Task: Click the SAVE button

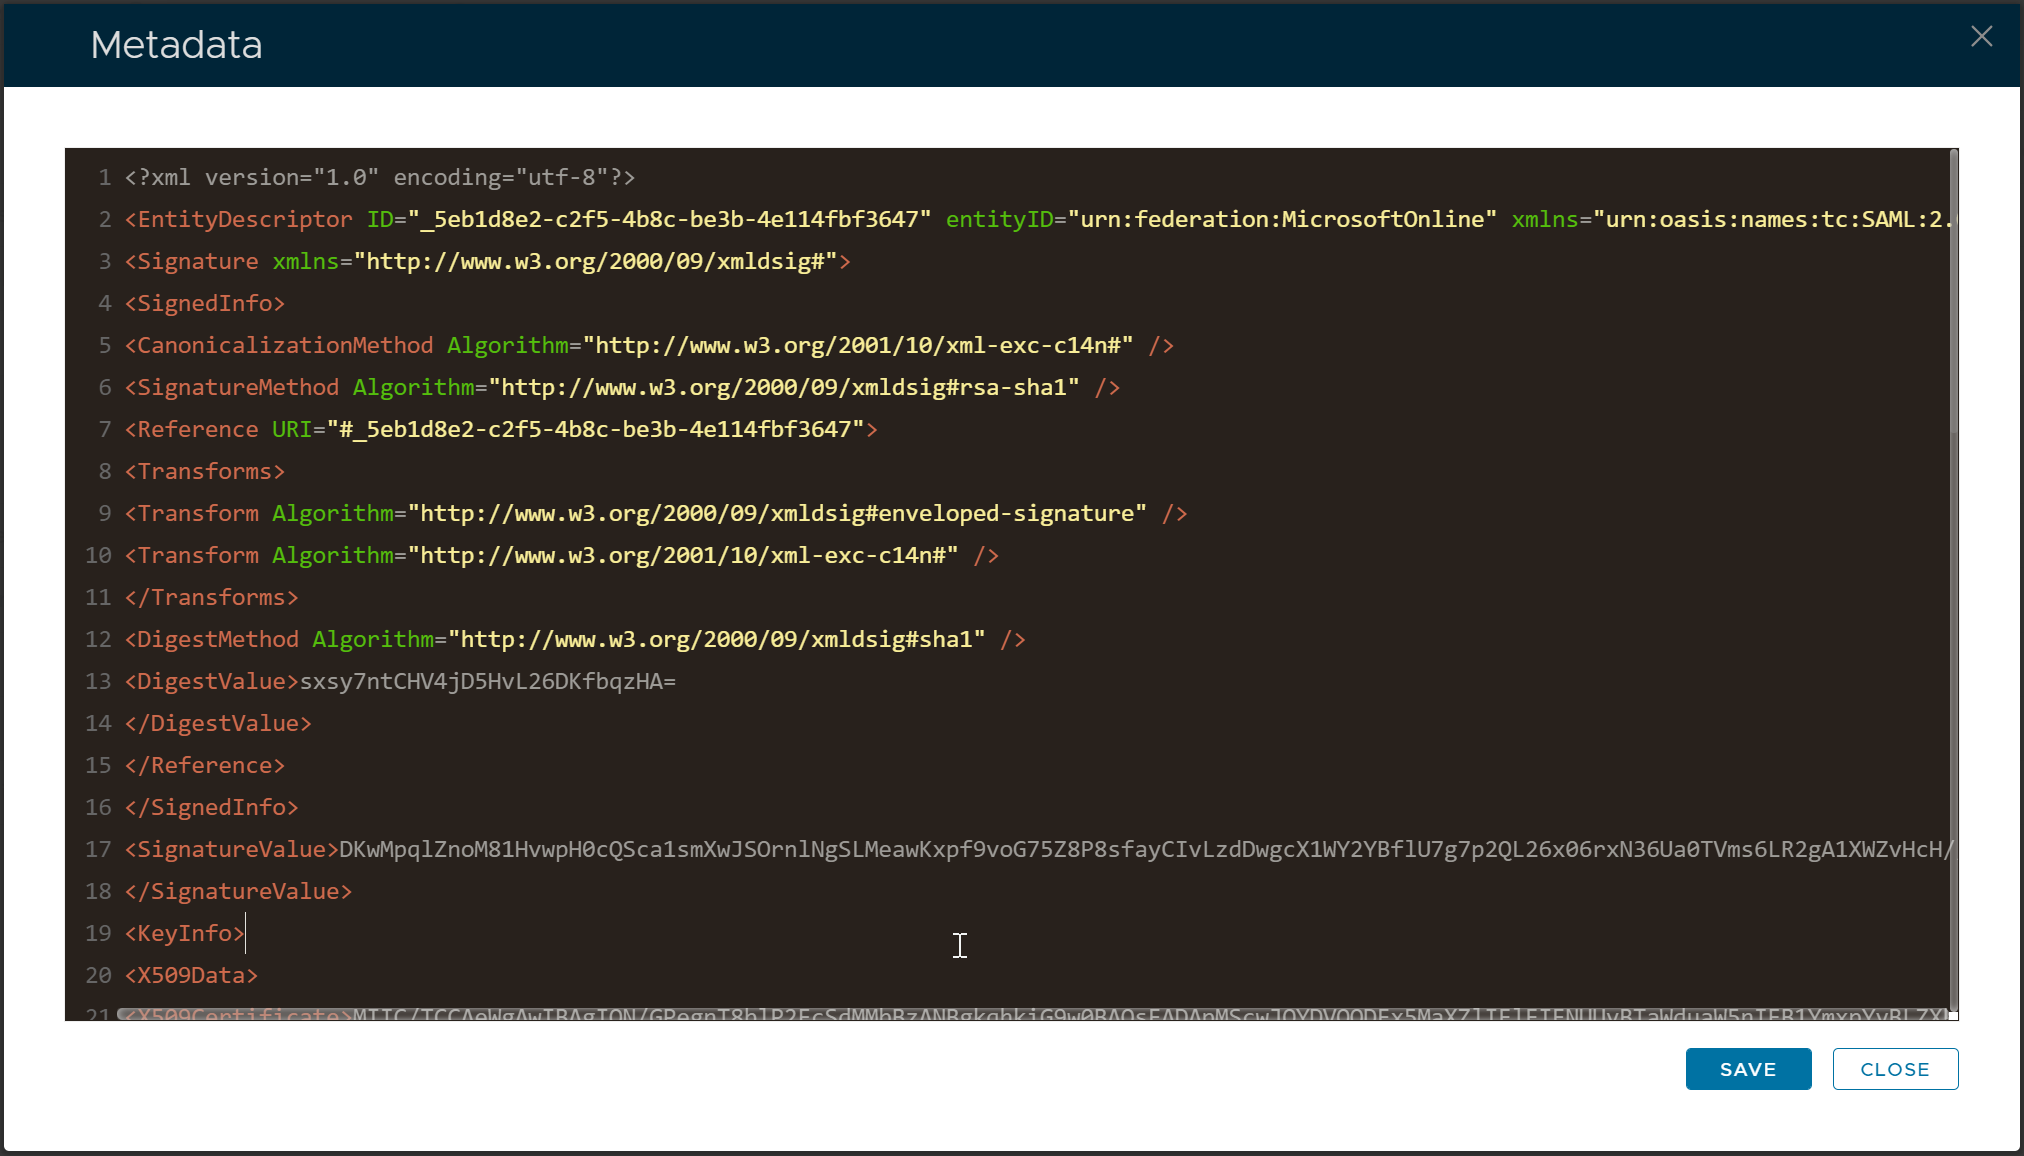Action: click(1747, 1069)
